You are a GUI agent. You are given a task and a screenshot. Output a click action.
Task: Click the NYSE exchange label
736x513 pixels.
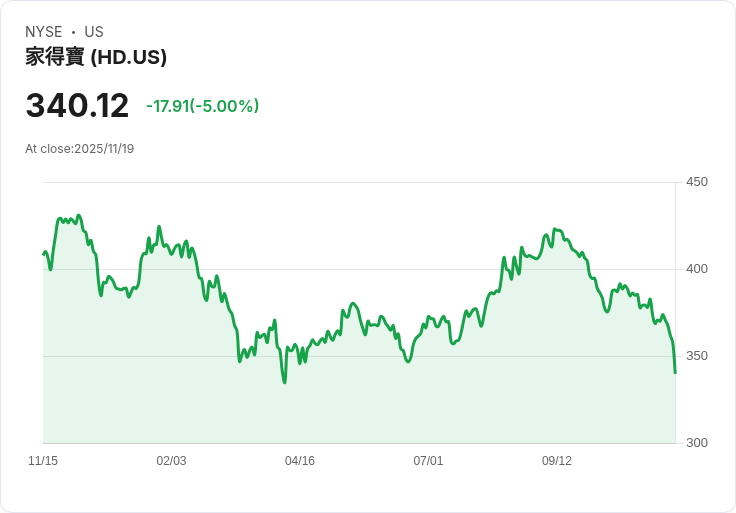(x=43, y=32)
